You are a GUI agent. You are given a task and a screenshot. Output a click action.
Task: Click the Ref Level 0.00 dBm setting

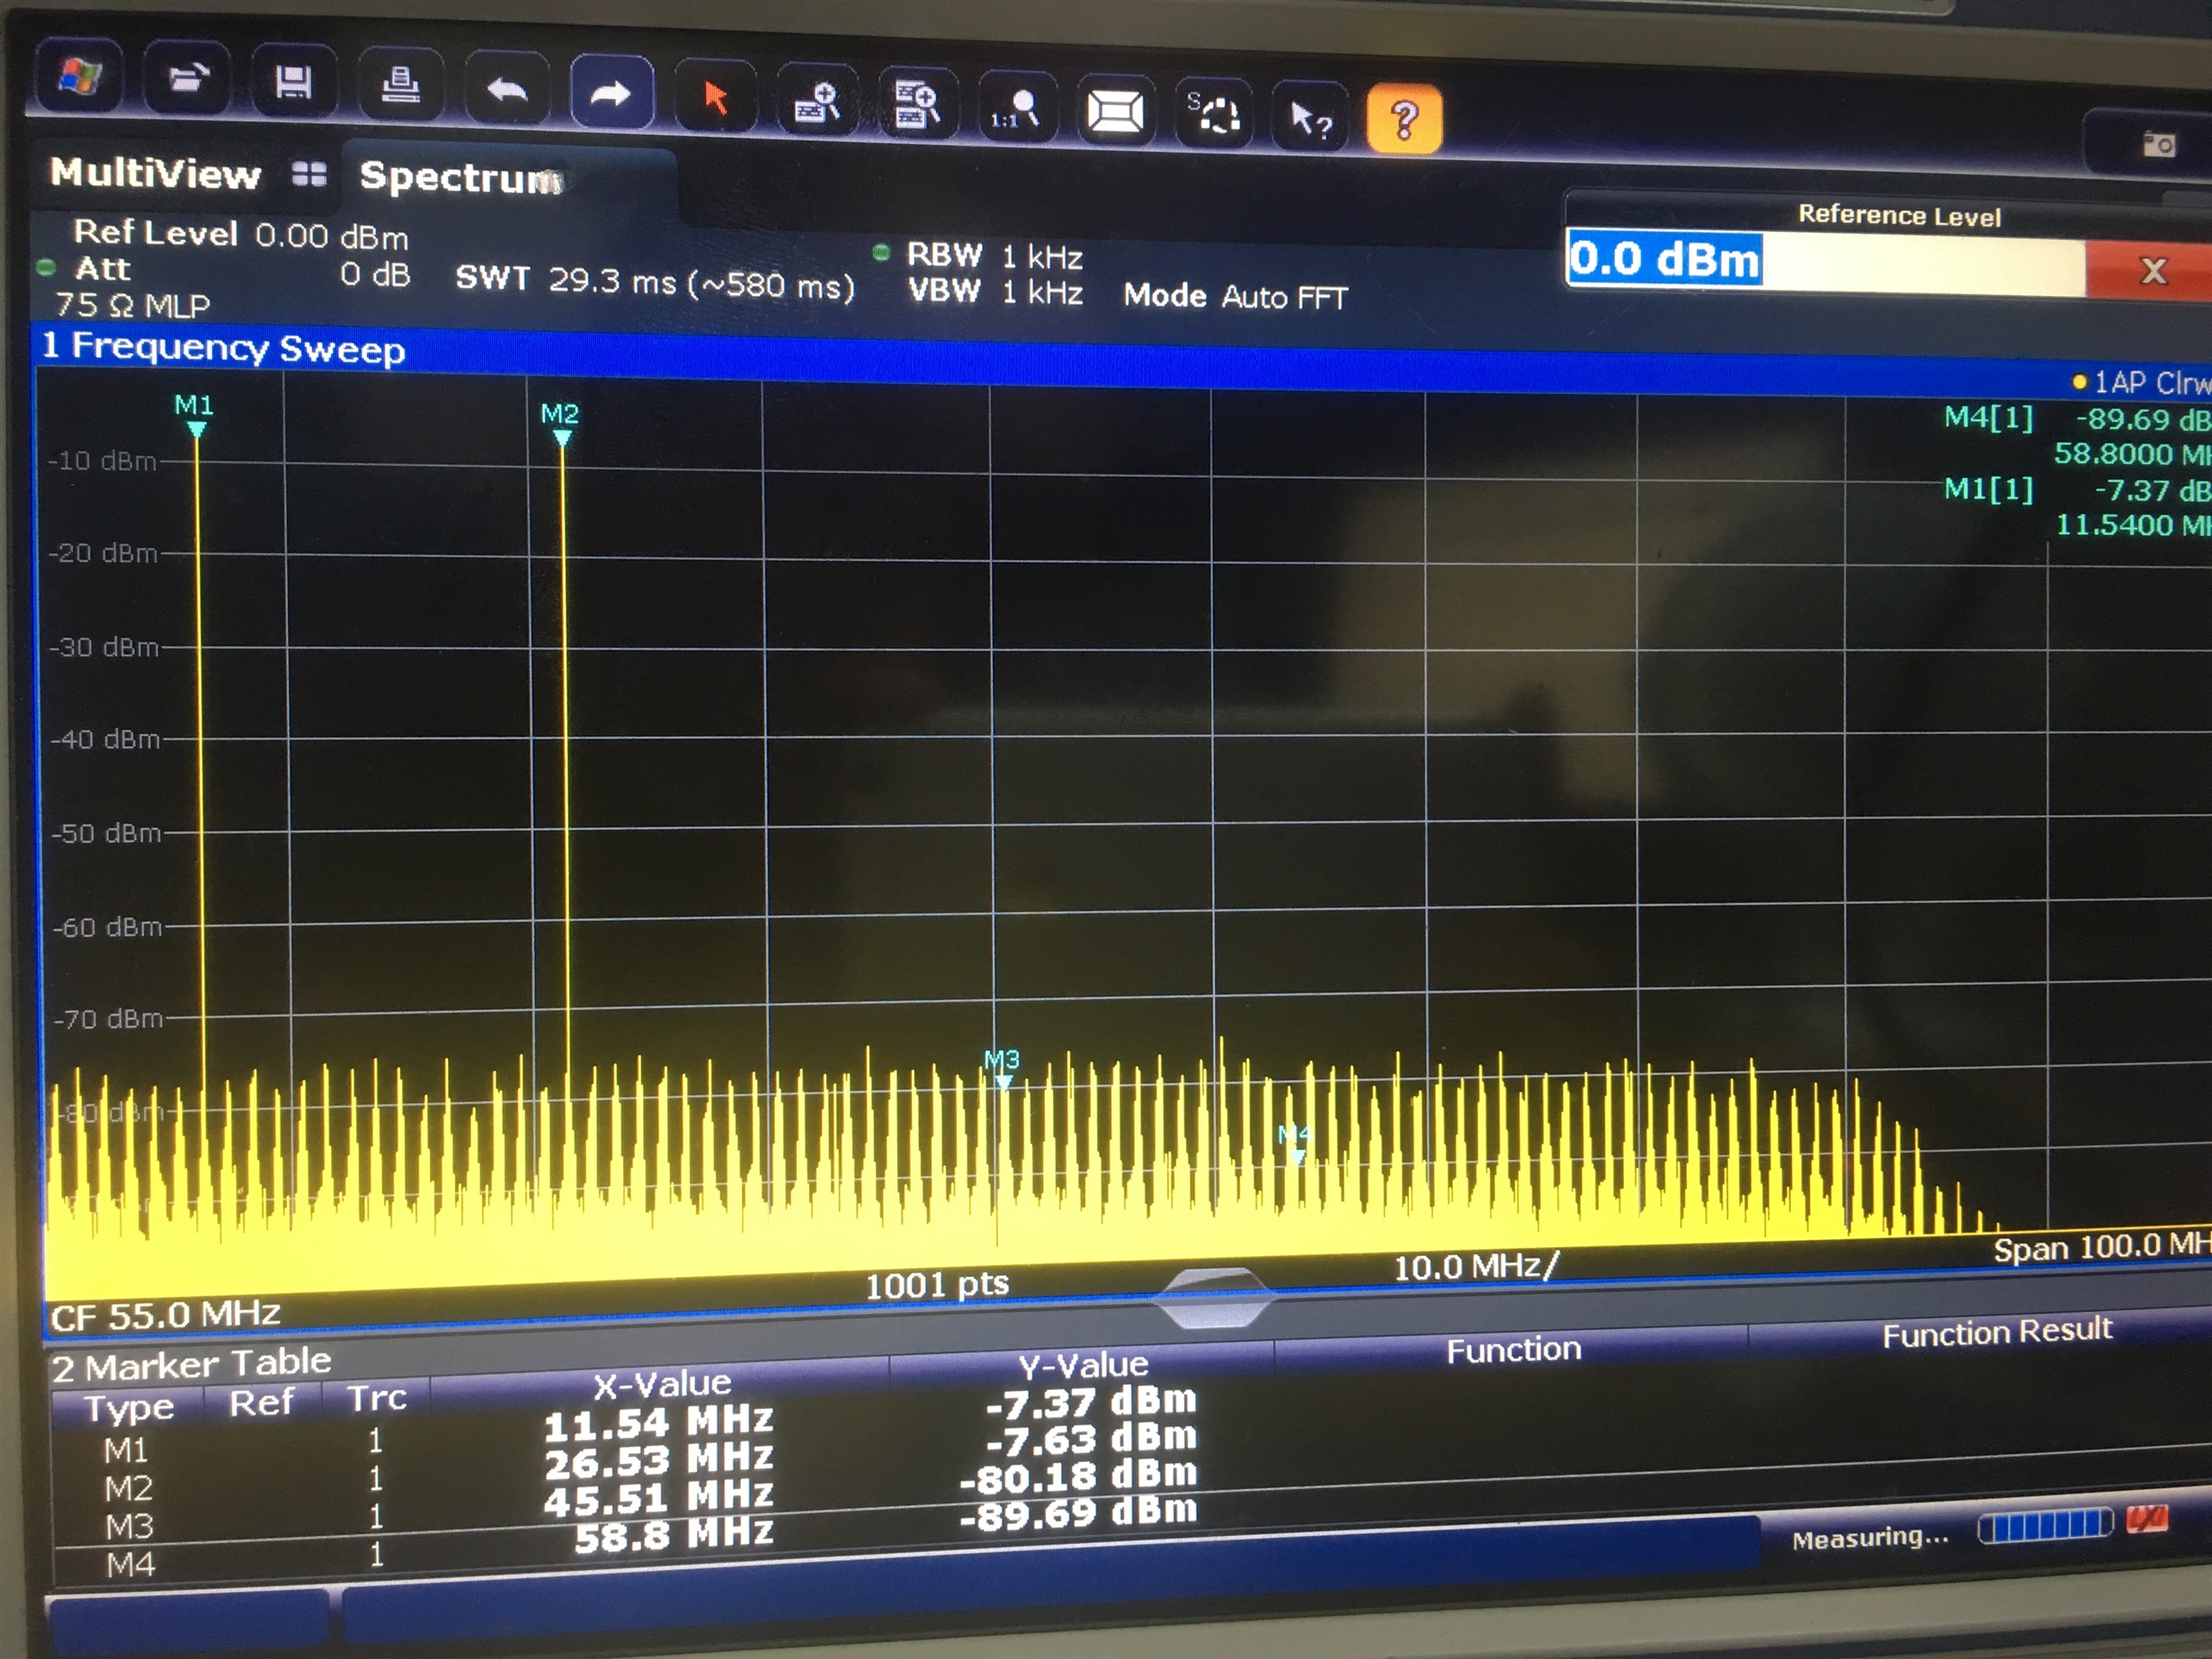pos(241,235)
